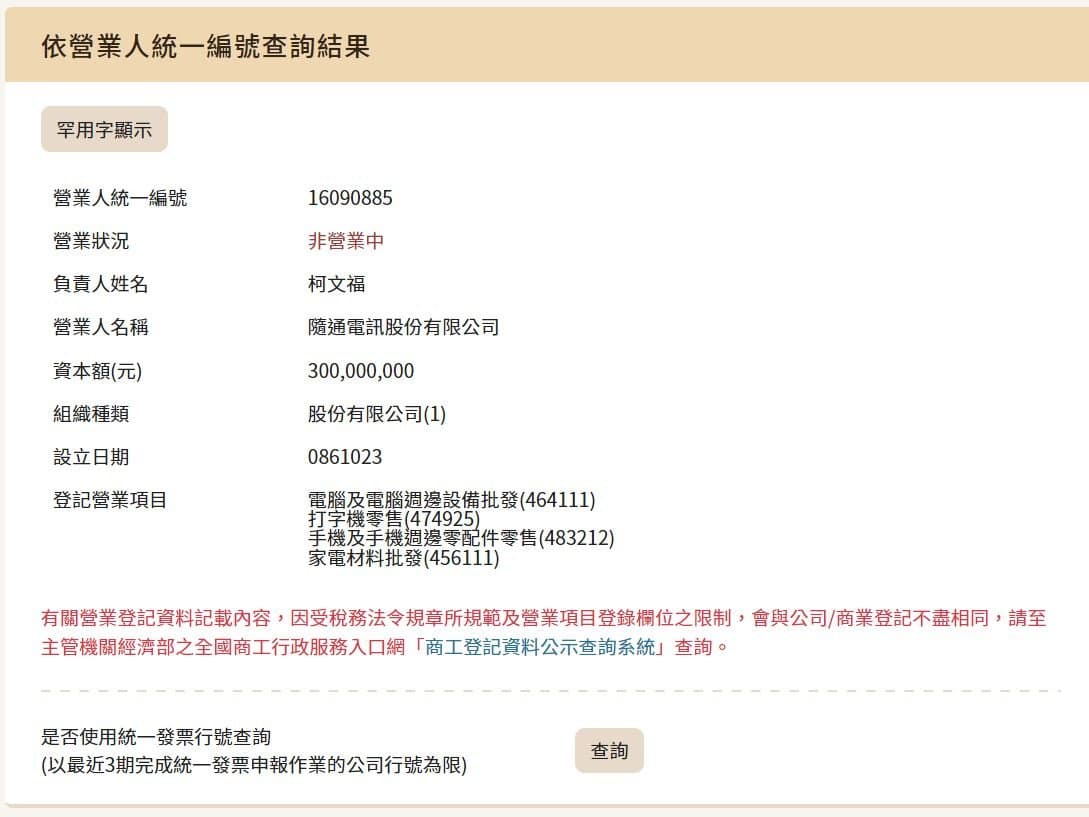Click the 罕用字顯示 button
This screenshot has height=817, width=1089.
(x=104, y=129)
